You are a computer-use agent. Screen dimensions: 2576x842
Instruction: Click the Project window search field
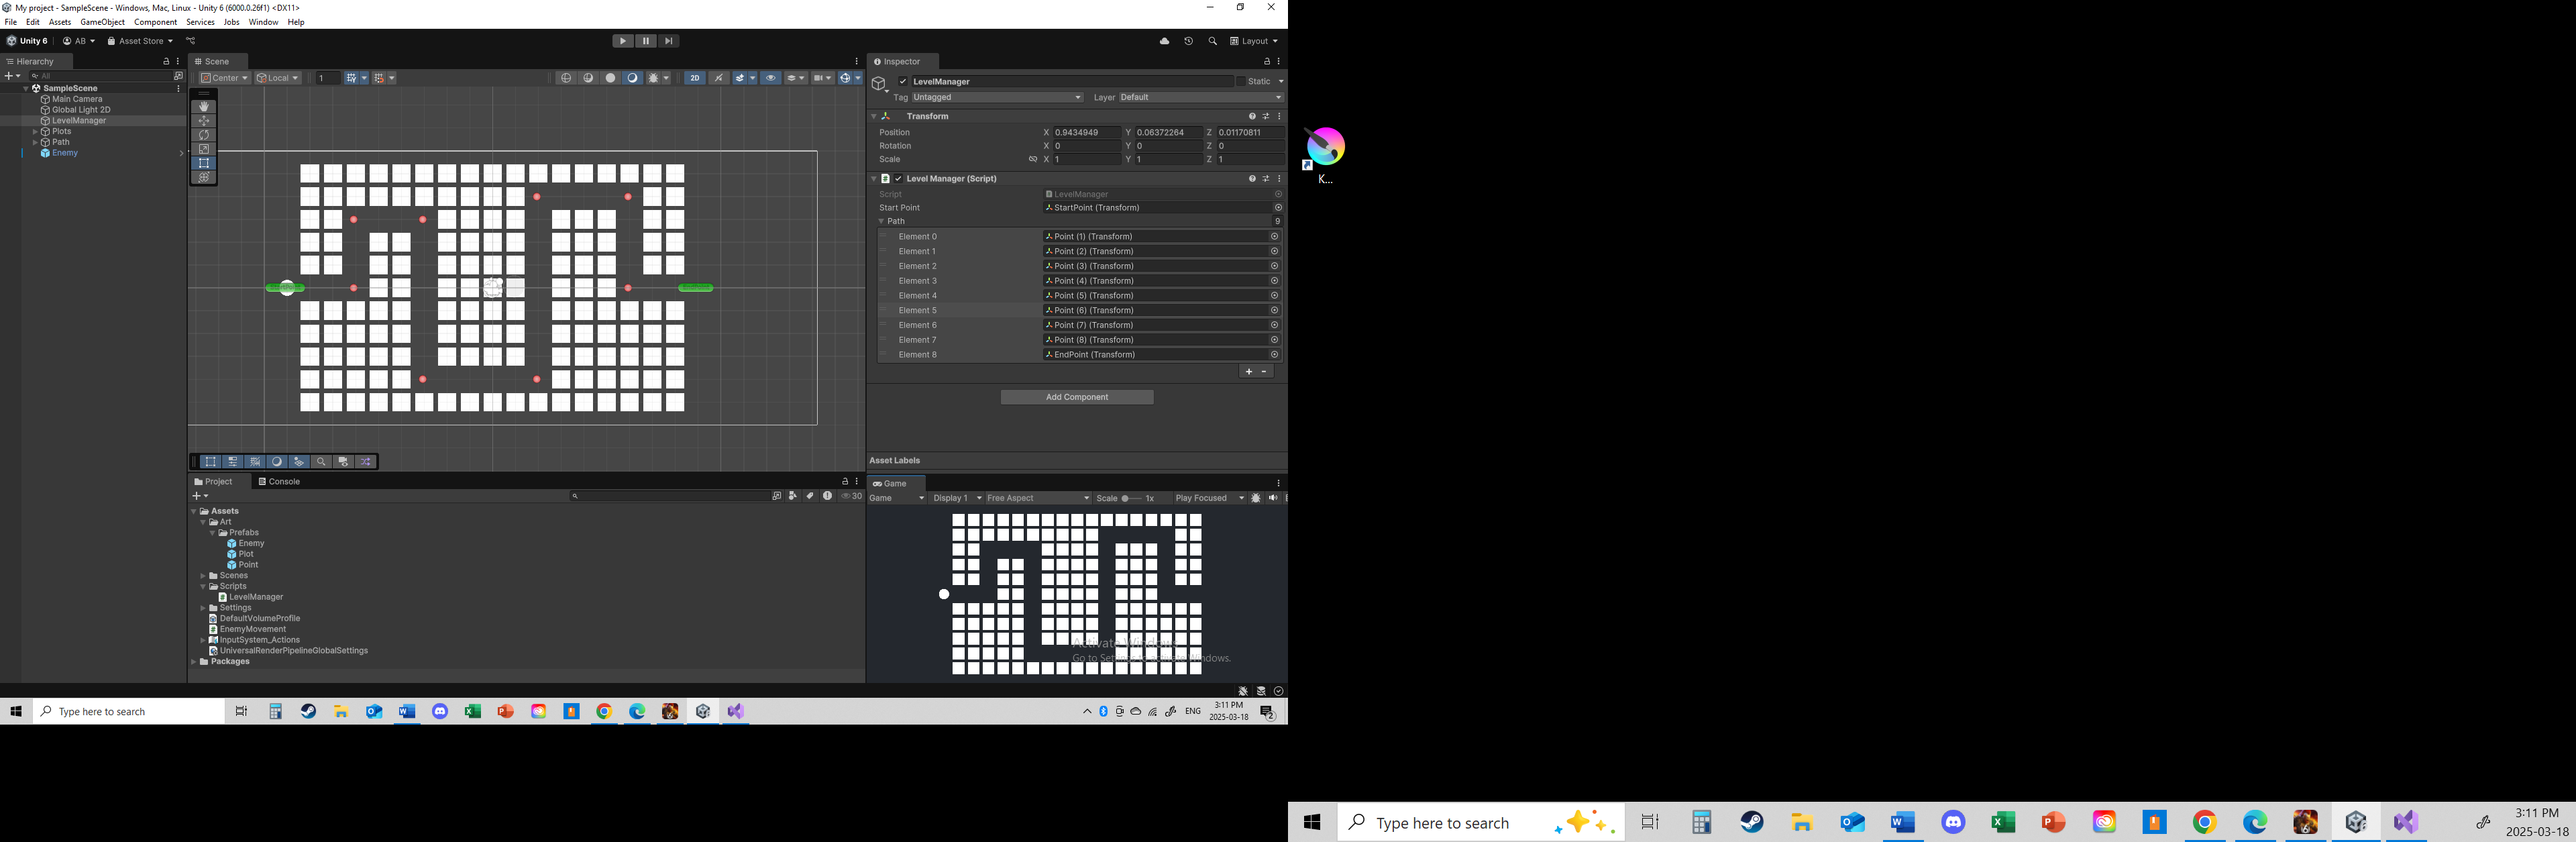(x=670, y=496)
